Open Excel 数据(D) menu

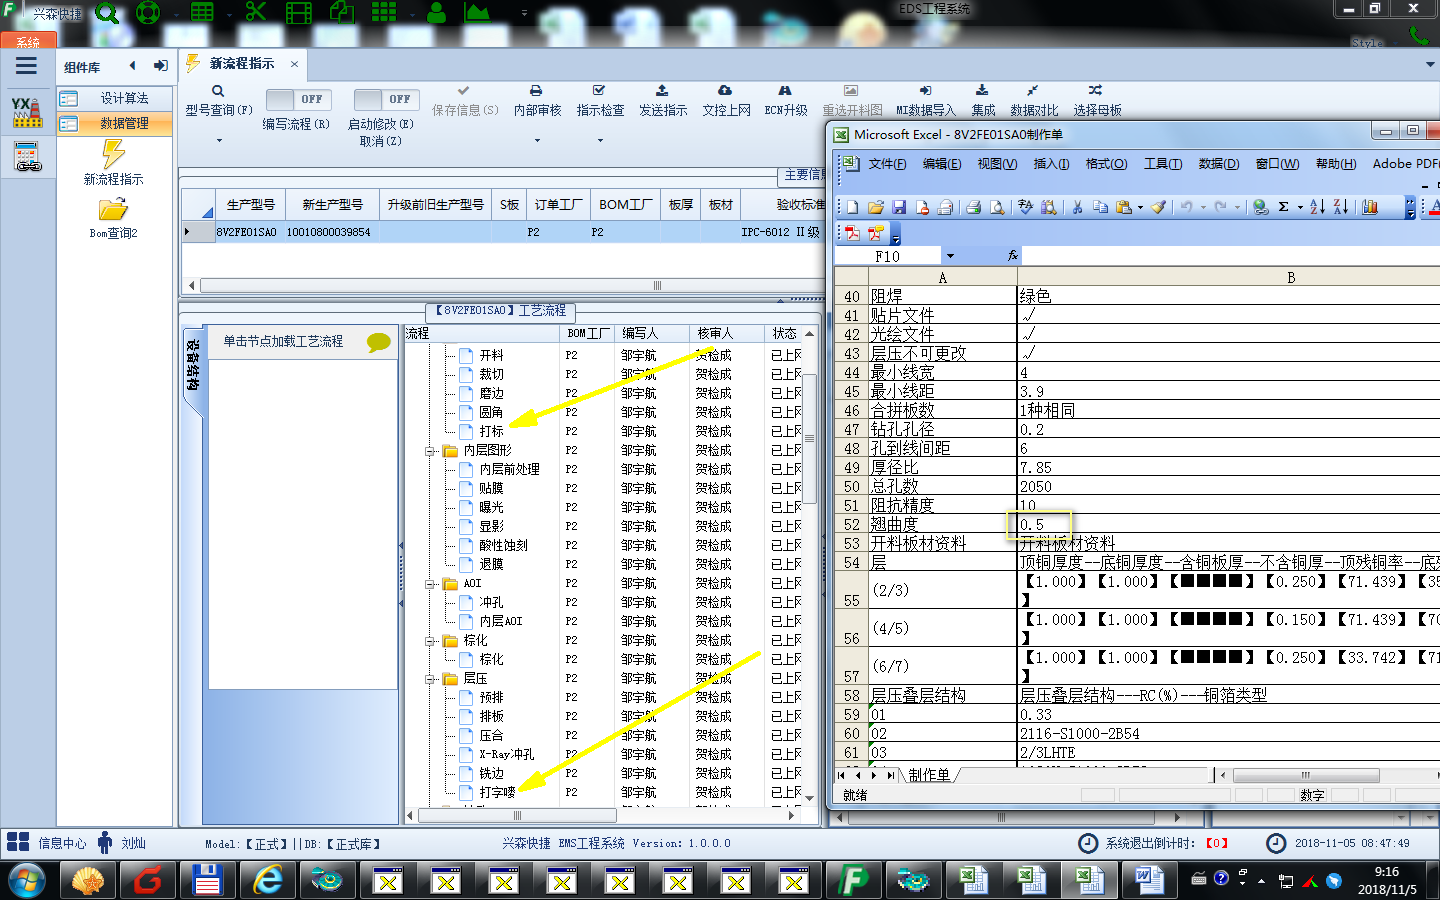pos(1219,164)
